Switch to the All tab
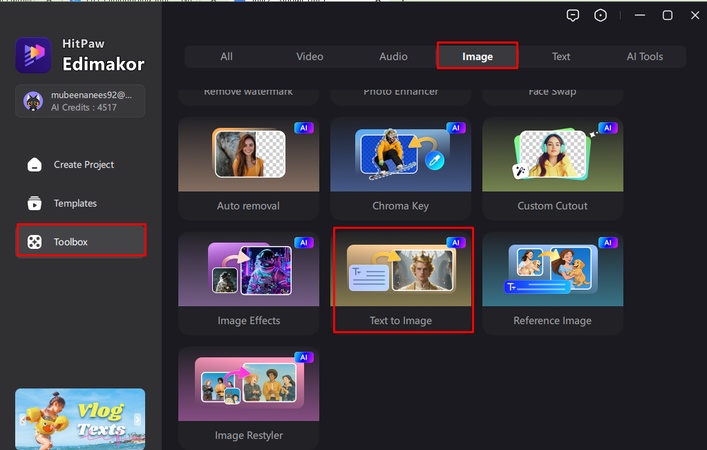This screenshot has height=450, width=707. pyautogui.click(x=227, y=57)
